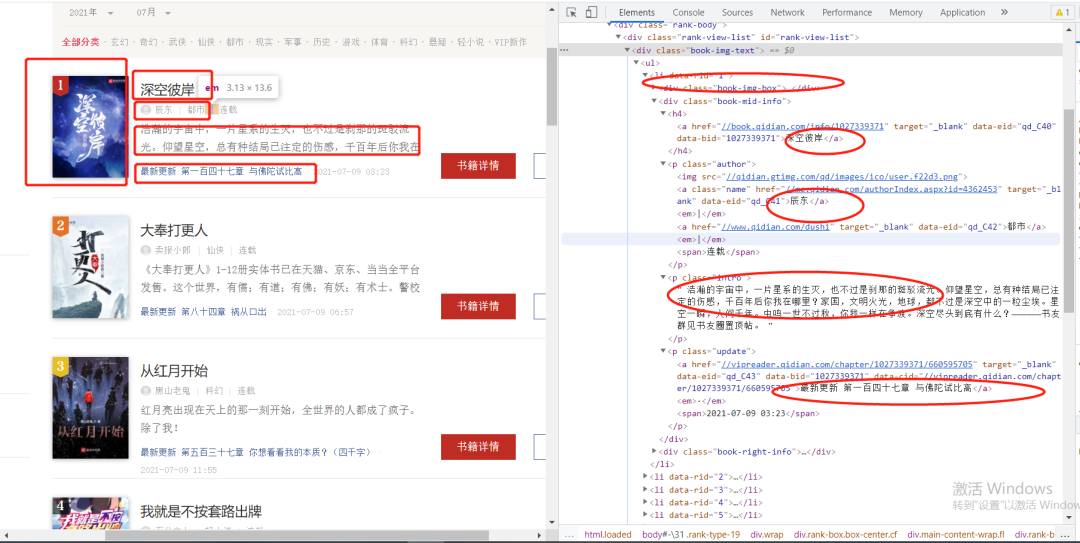Filter ranking by 奇幻 category
The width and height of the screenshot is (1080, 543).
point(148,42)
